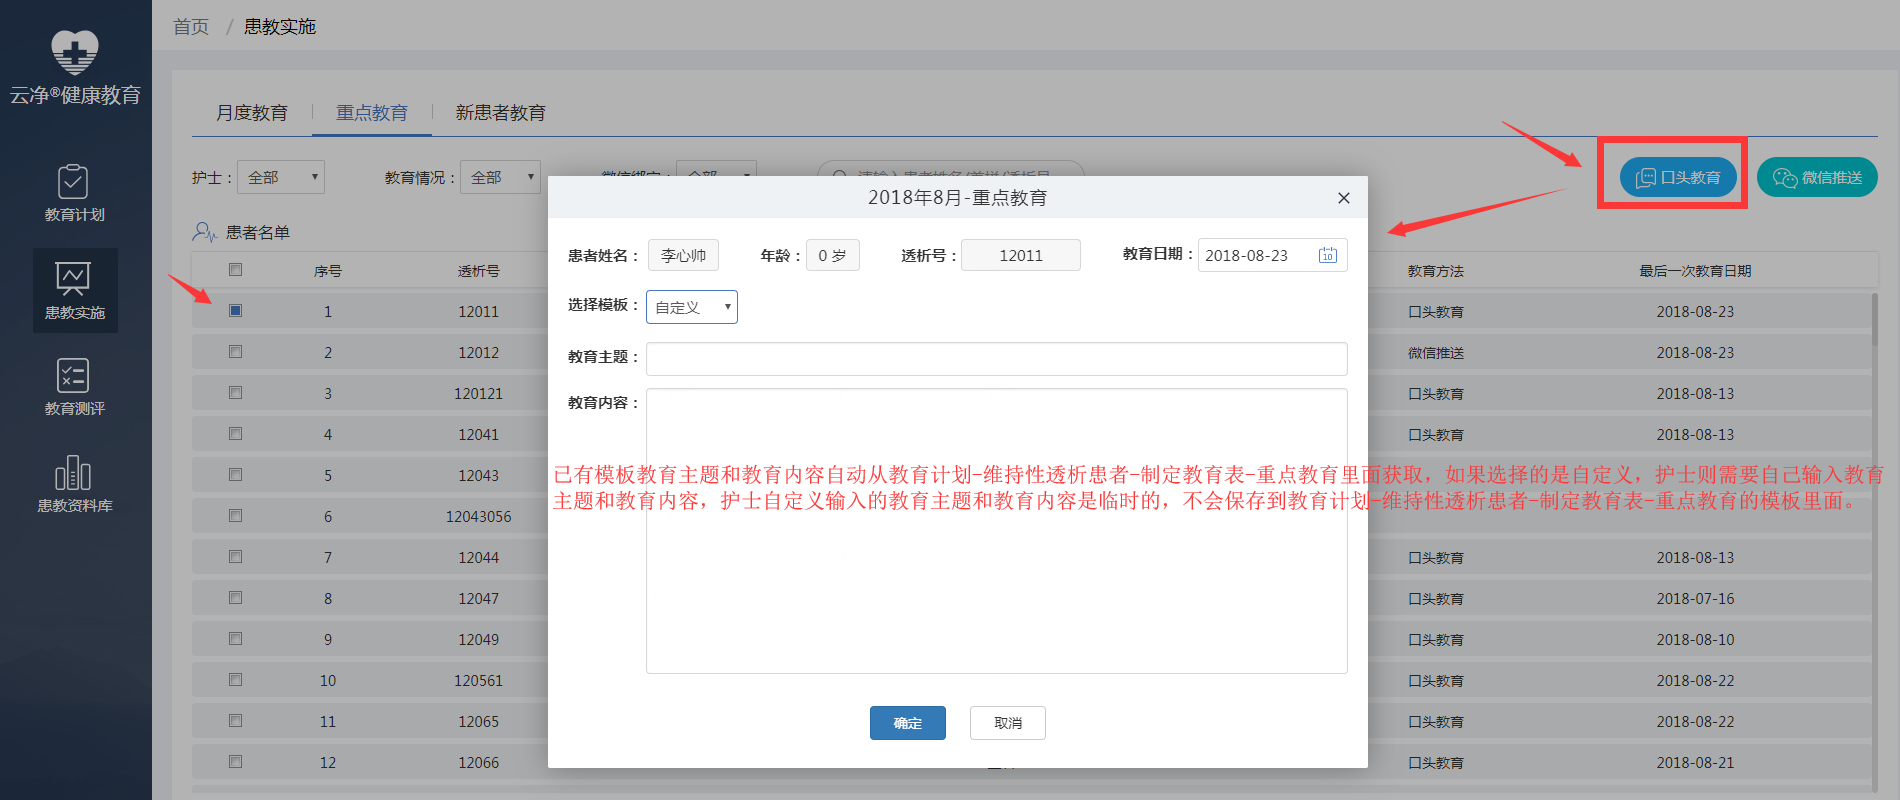Close the 重点教育 dialog with X
This screenshot has width=1900, height=800.
[x=1343, y=198]
